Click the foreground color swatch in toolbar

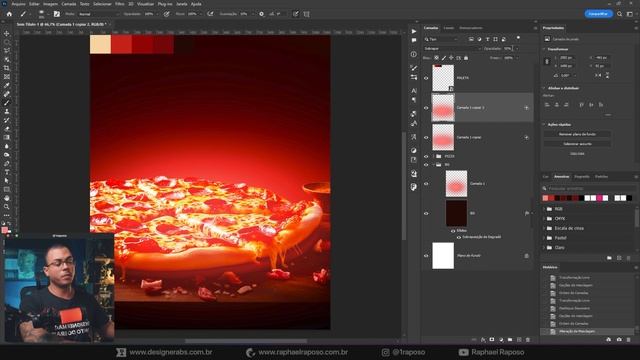click(x=5, y=230)
